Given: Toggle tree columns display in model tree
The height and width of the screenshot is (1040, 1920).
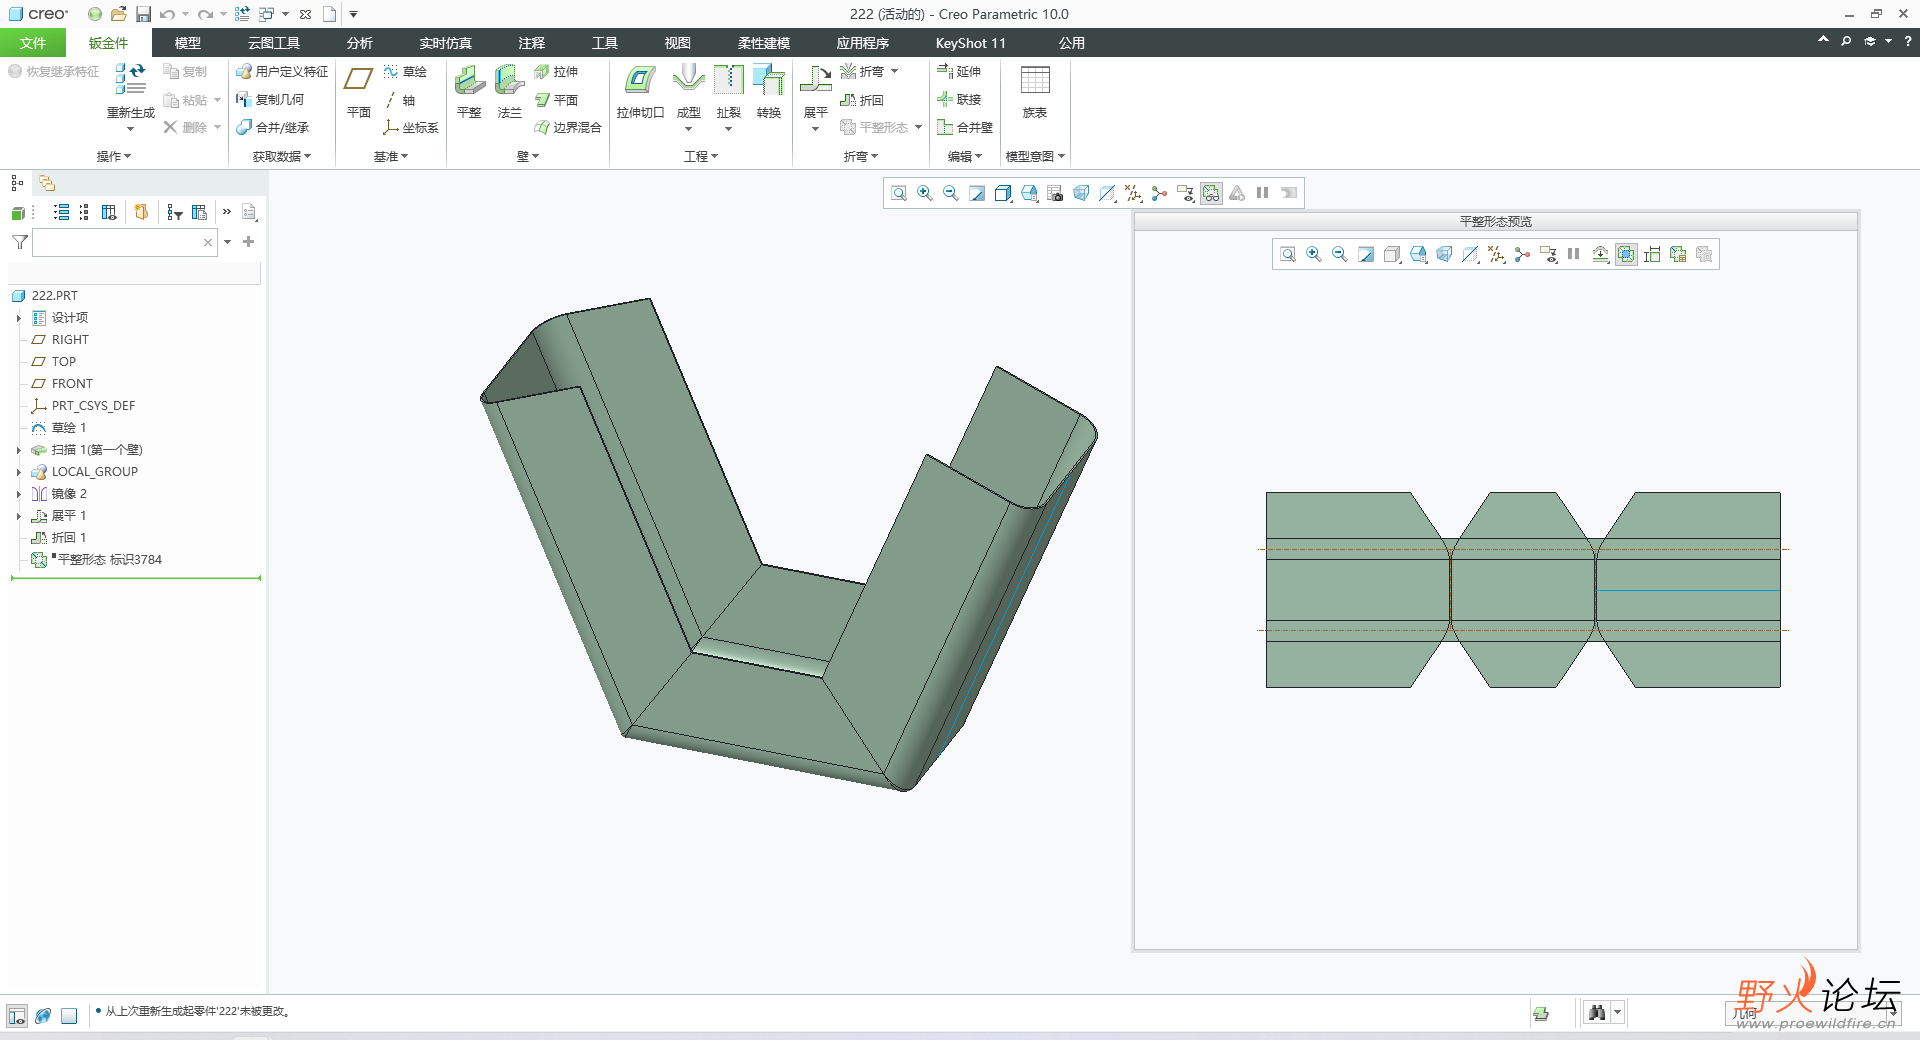Looking at the screenshot, I should 109,212.
